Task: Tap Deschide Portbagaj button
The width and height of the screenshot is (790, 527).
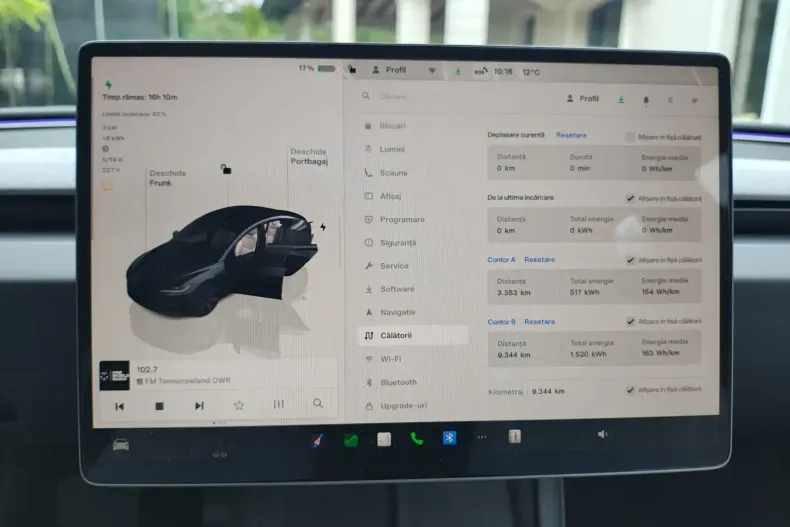Action: click(309, 156)
